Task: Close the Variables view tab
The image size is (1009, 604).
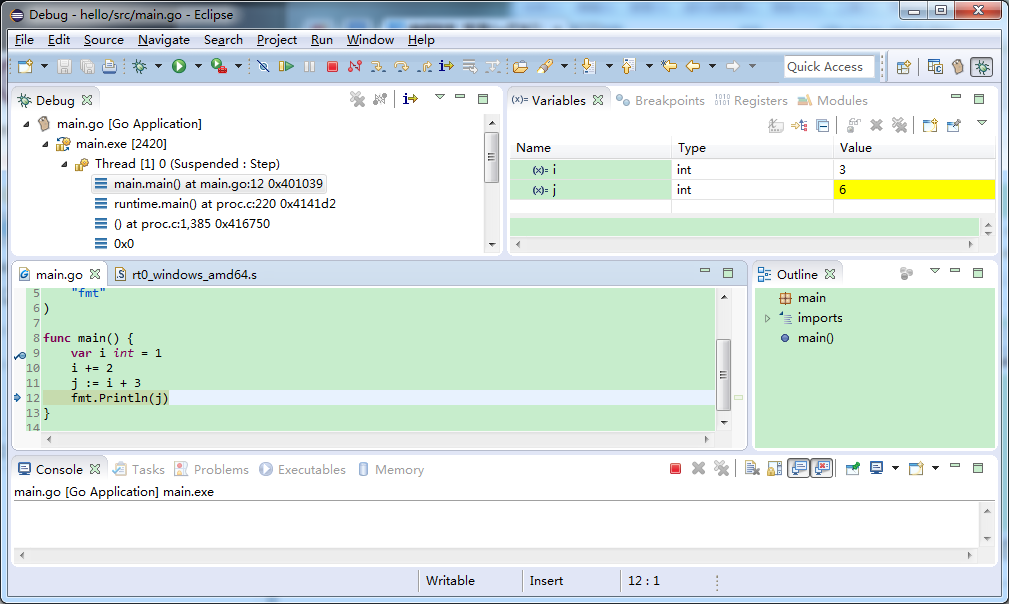Action: (598, 100)
